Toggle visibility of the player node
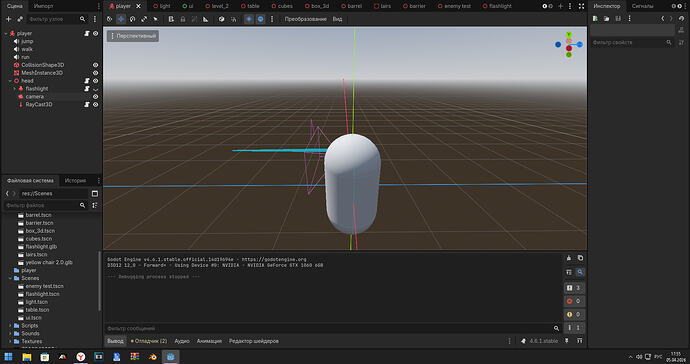Viewport: 690px width, 364px height. pos(95,33)
